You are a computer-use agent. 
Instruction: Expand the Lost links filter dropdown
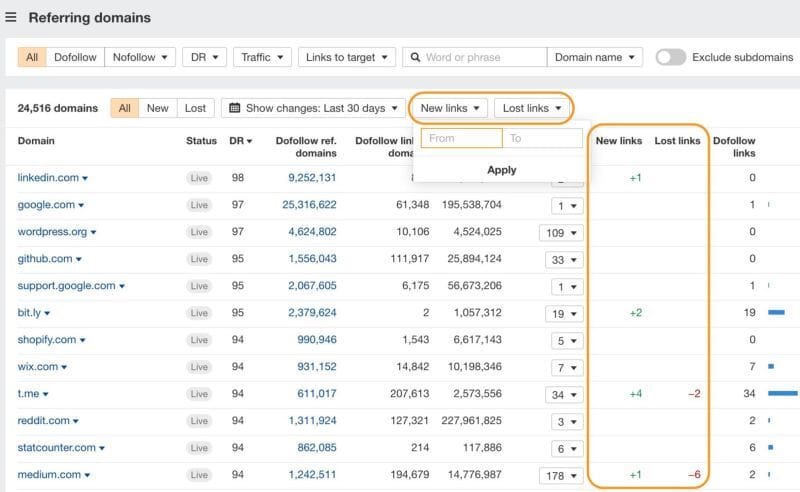coord(532,108)
